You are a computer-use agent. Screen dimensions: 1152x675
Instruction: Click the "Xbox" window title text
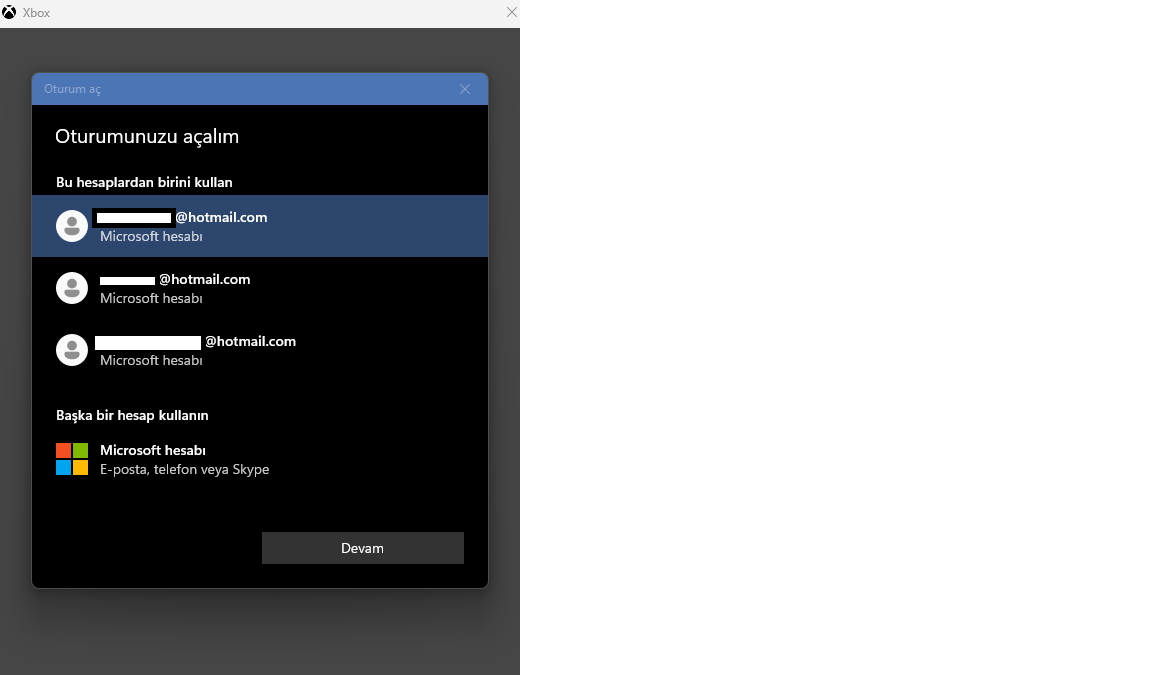[x=36, y=13]
